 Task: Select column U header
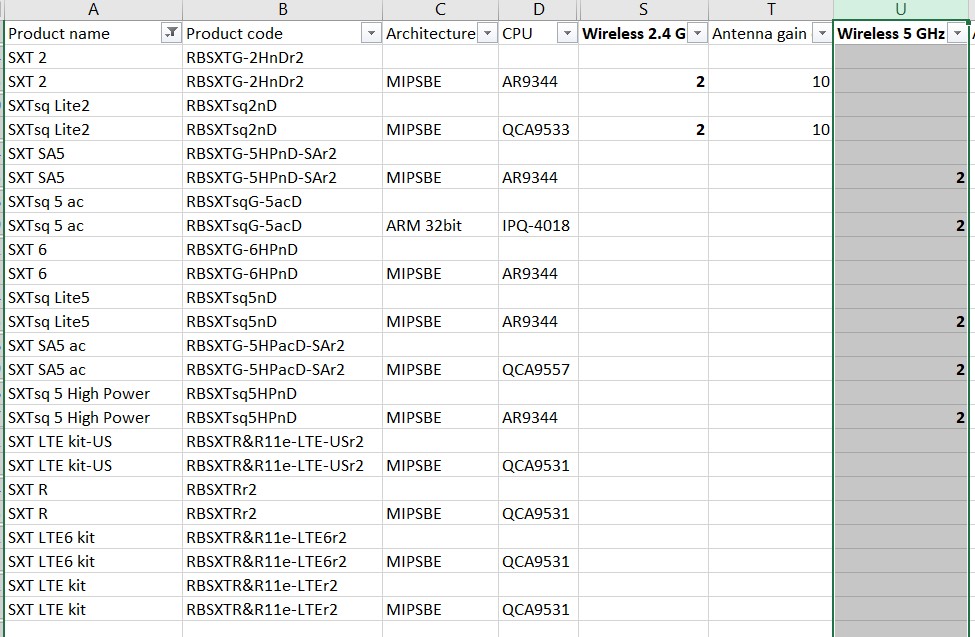tap(900, 9)
